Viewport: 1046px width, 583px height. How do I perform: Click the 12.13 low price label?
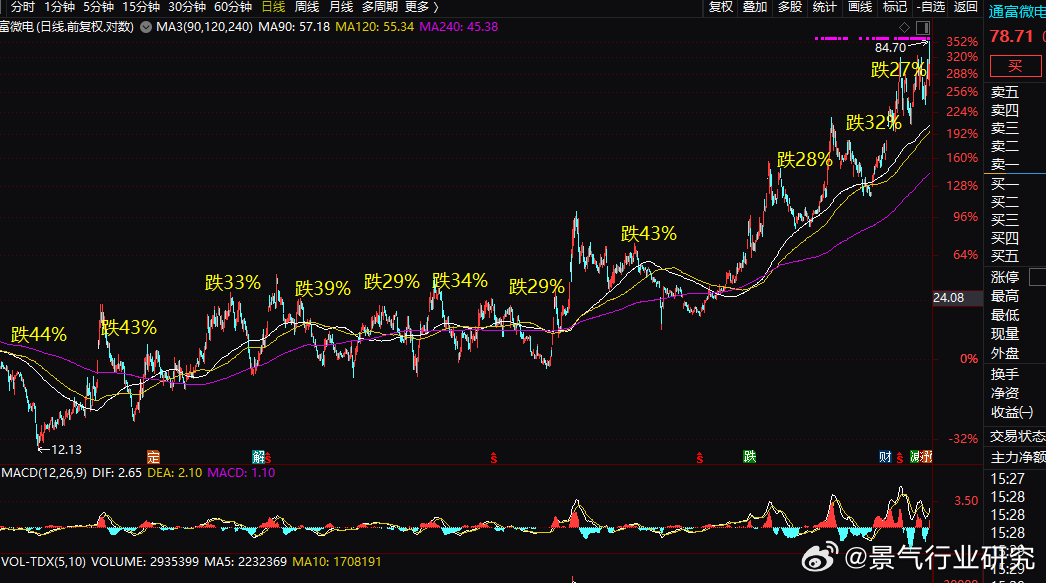tap(66, 450)
